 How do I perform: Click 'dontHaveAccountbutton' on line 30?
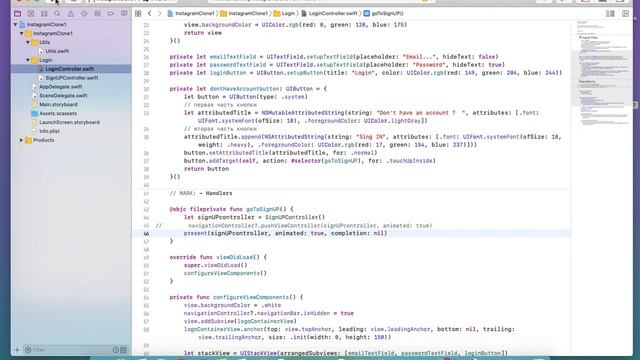coord(244,89)
